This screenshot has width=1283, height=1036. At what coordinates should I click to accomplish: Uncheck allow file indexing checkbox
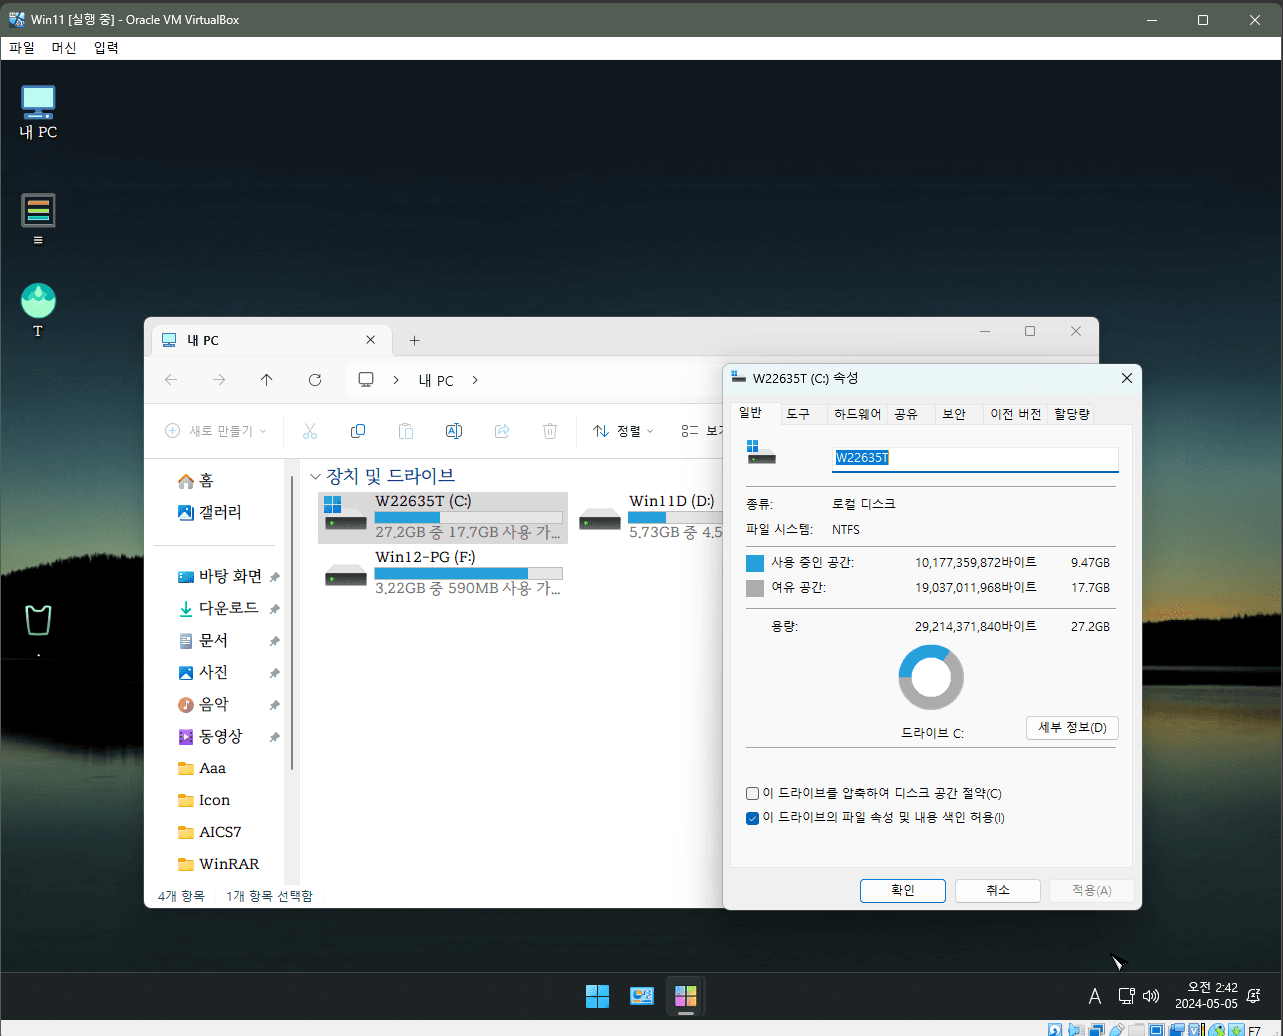(753, 818)
